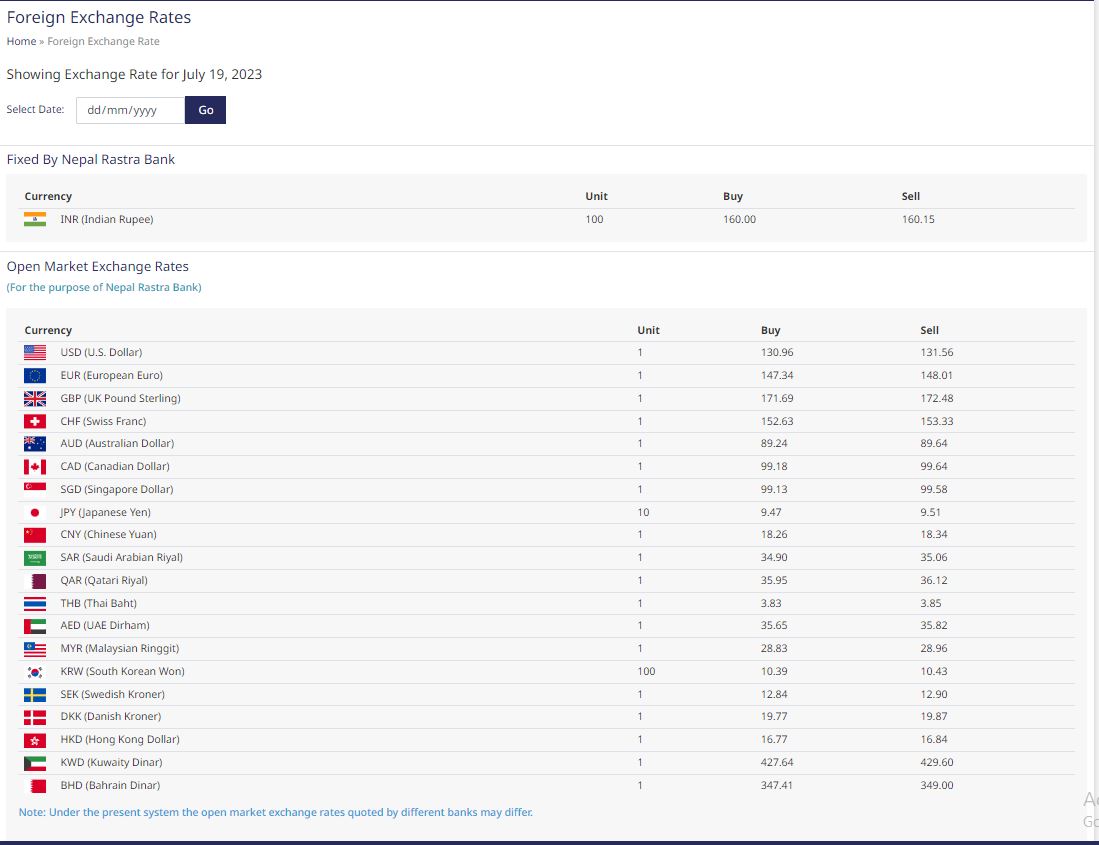Image resolution: width=1099 pixels, height=845 pixels.
Task: Click the July 19, 2023 exchange rate heading
Action: (x=134, y=74)
